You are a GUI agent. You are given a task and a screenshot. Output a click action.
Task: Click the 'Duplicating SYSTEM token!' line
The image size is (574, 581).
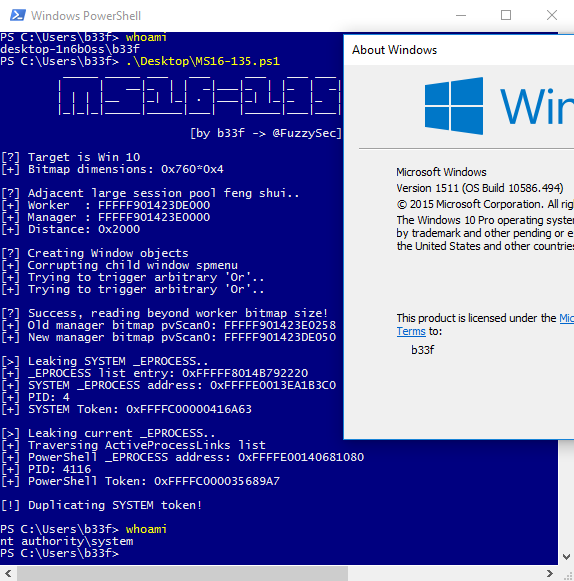pyautogui.click(x=102, y=505)
